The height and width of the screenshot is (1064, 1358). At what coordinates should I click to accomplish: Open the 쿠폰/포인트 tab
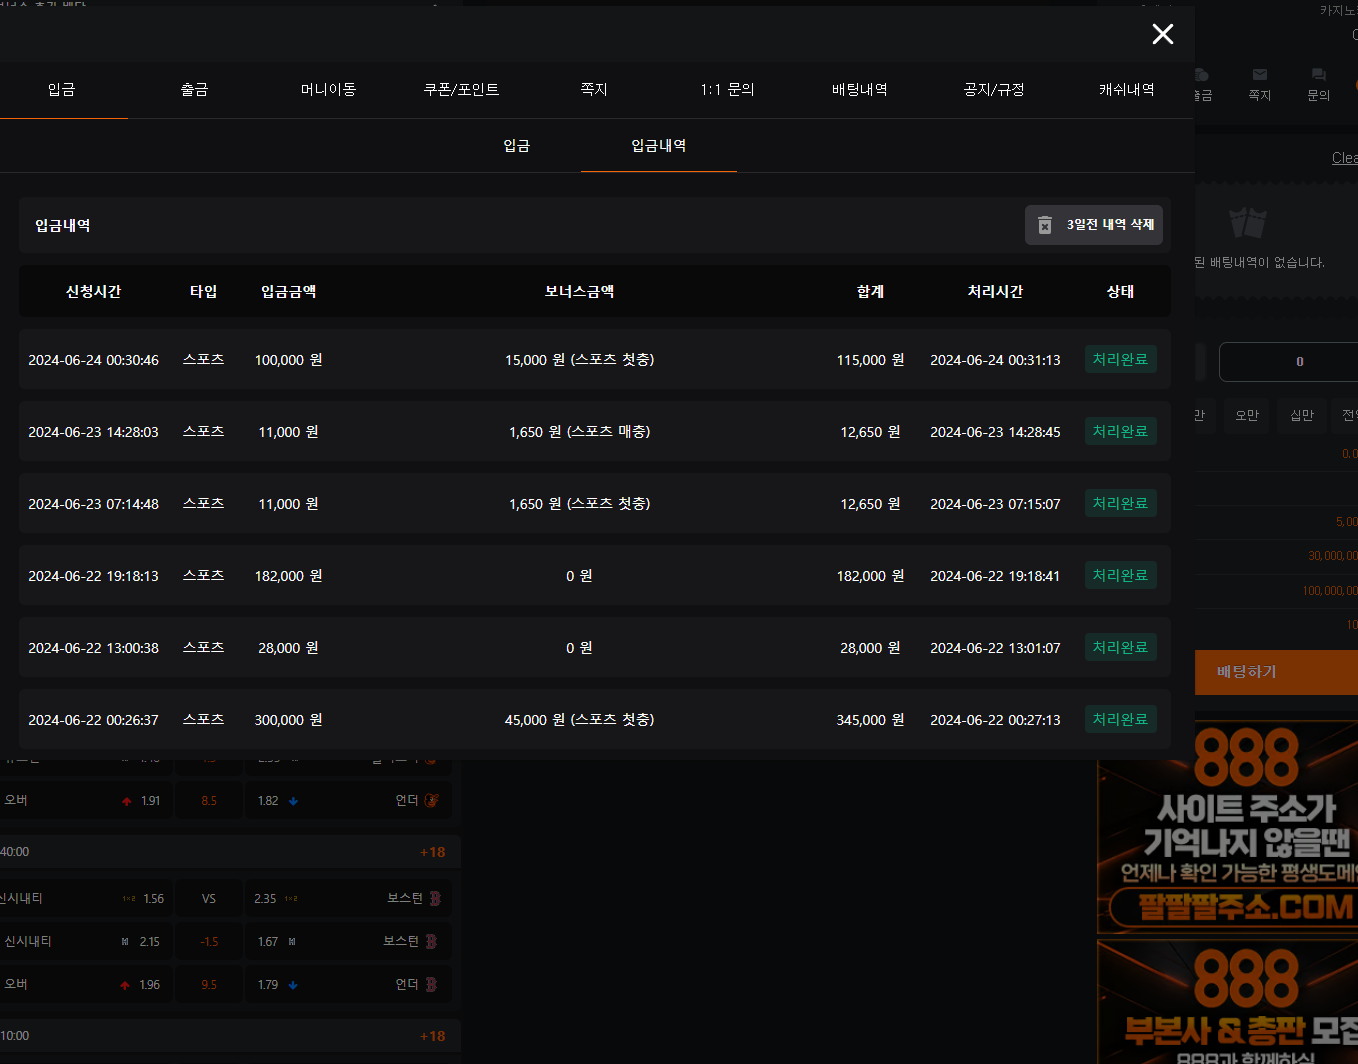pyautogui.click(x=461, y=90)
